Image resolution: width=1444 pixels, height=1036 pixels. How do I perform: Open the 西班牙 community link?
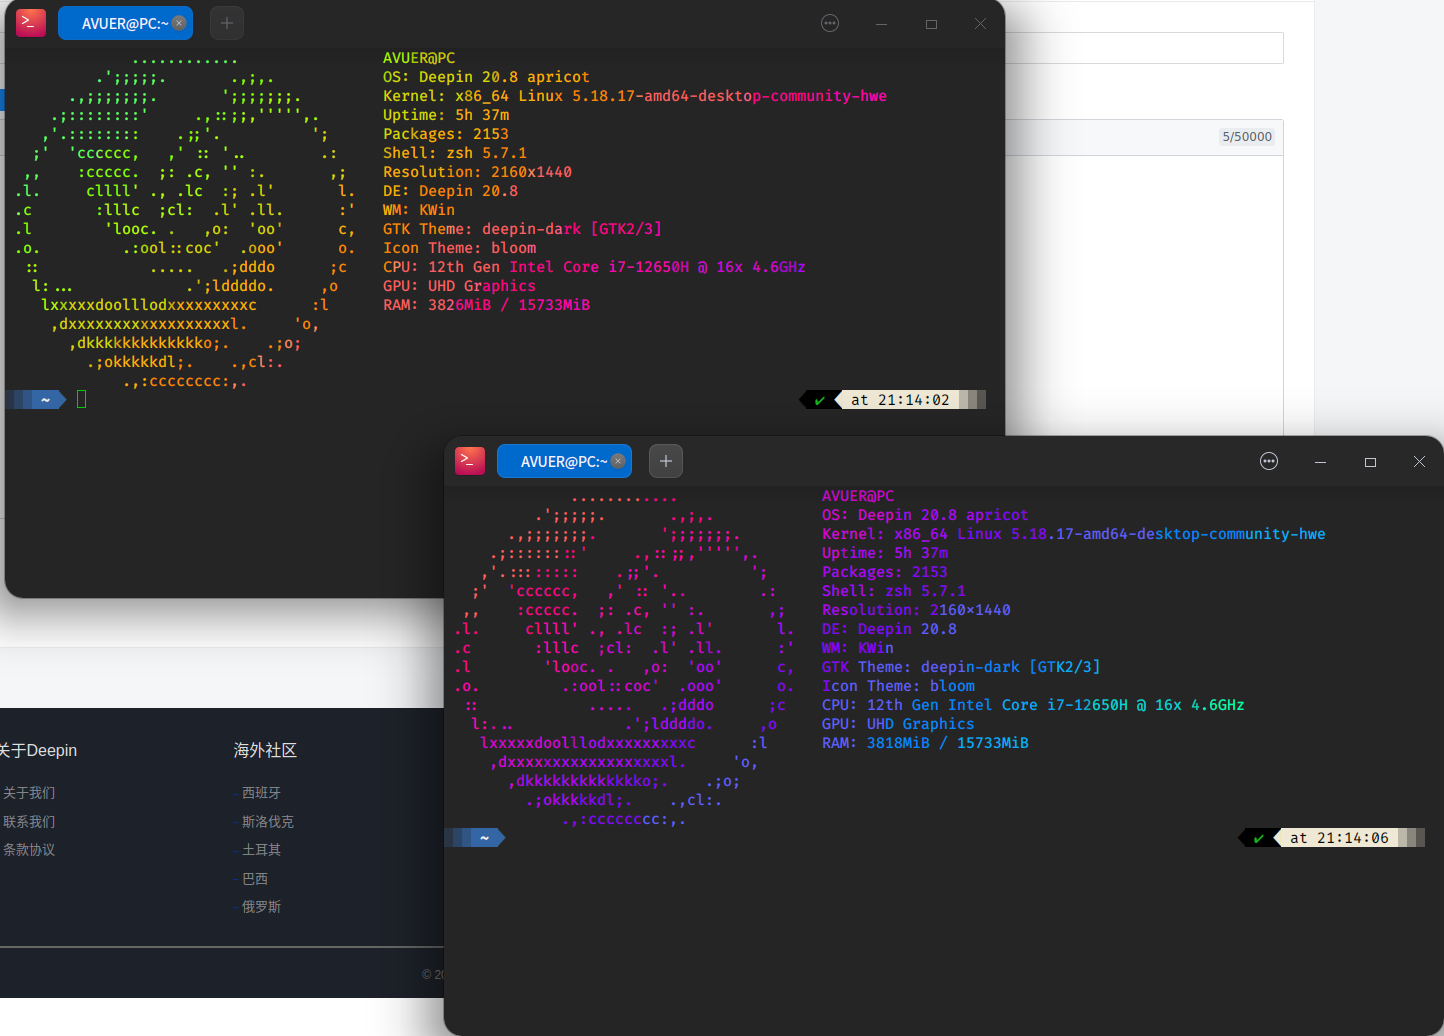tap(261, 793)
